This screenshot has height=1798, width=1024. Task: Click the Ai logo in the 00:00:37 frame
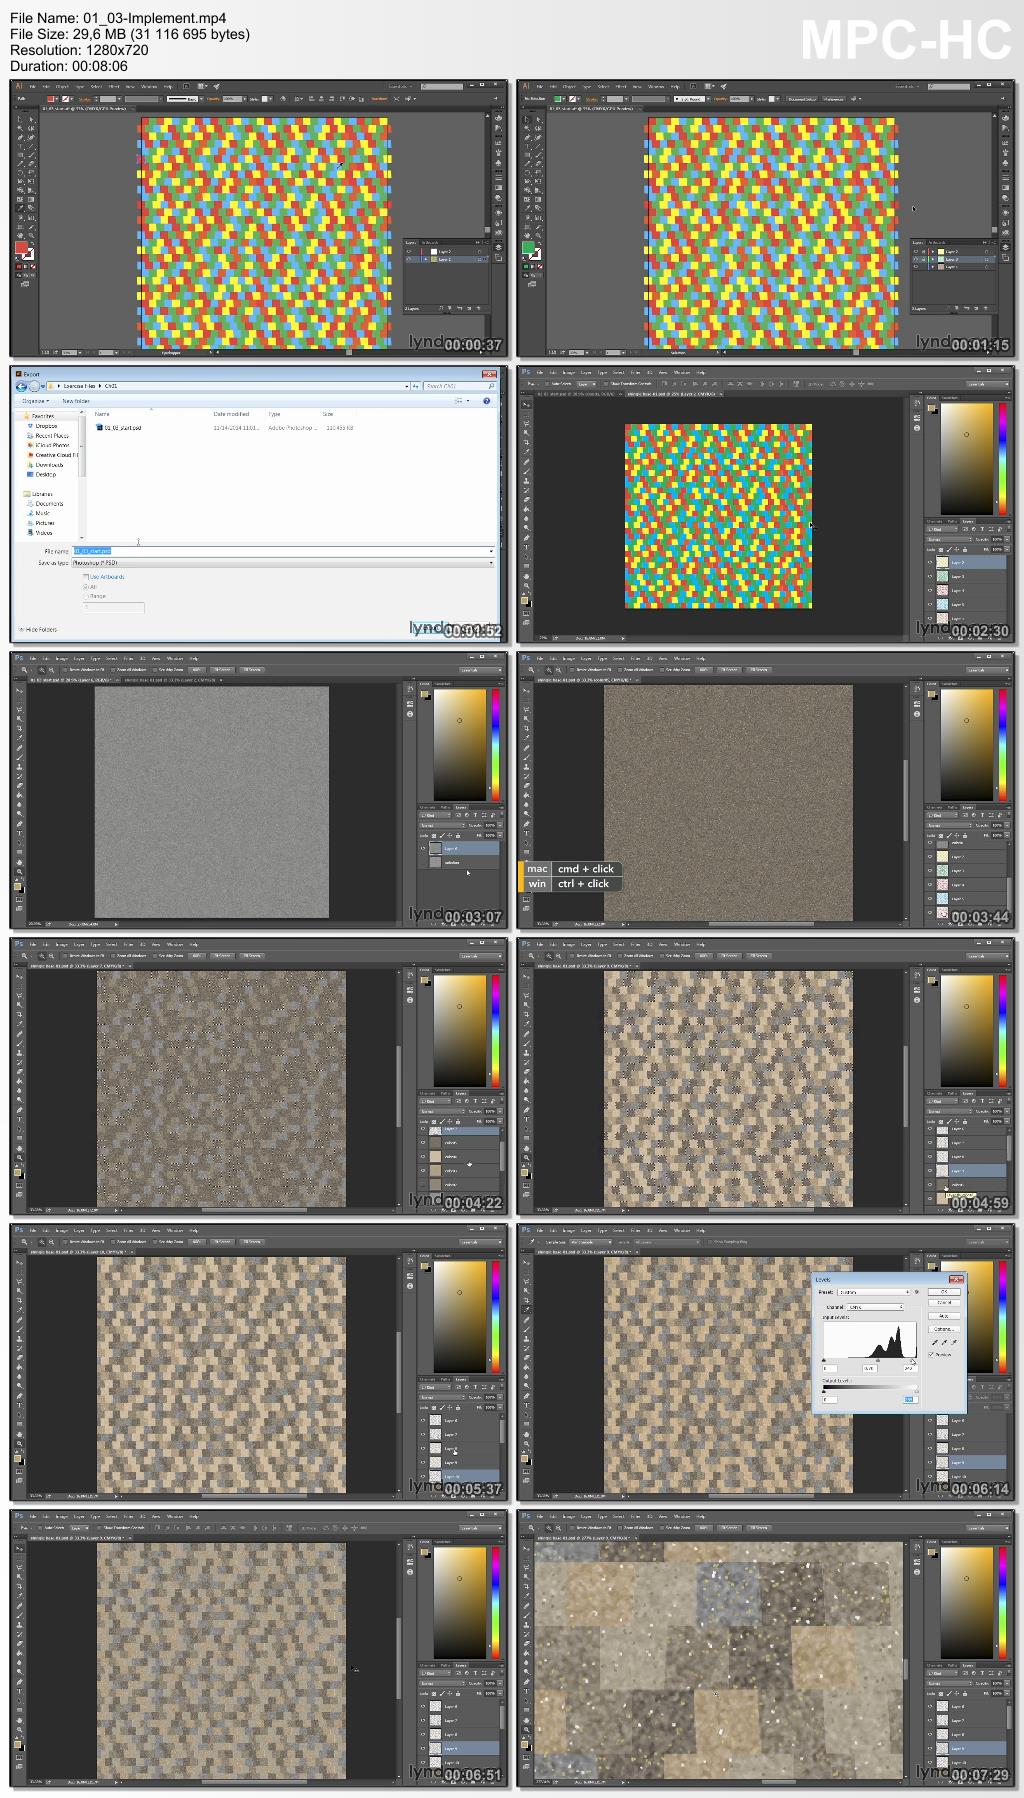coord(19,86)
